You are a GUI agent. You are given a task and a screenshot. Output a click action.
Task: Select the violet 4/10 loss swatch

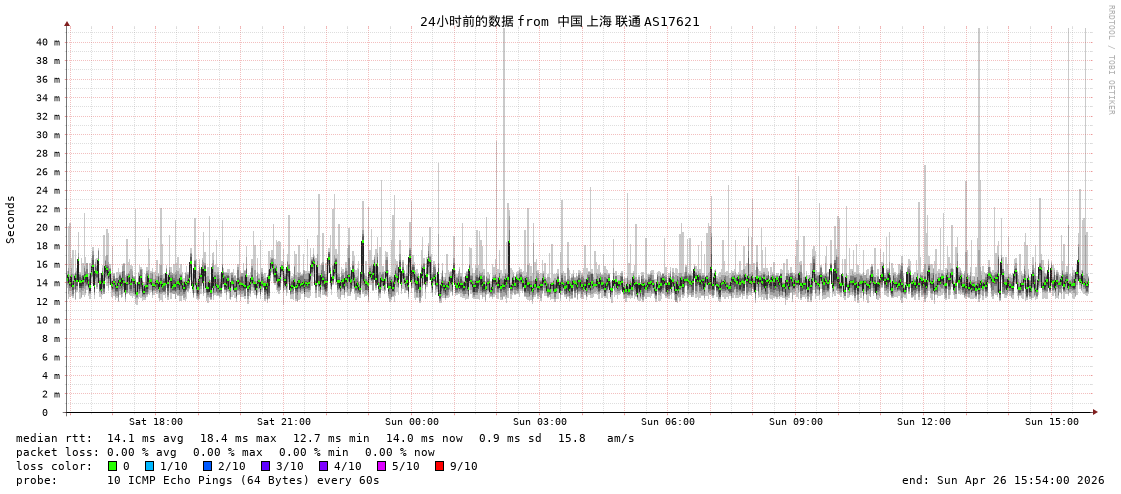323,466
